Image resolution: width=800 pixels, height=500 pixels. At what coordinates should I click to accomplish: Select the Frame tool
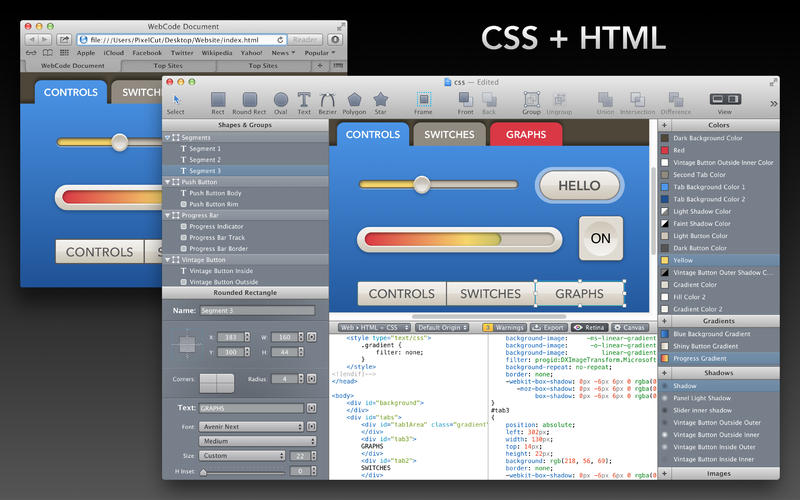coord(423,104)
